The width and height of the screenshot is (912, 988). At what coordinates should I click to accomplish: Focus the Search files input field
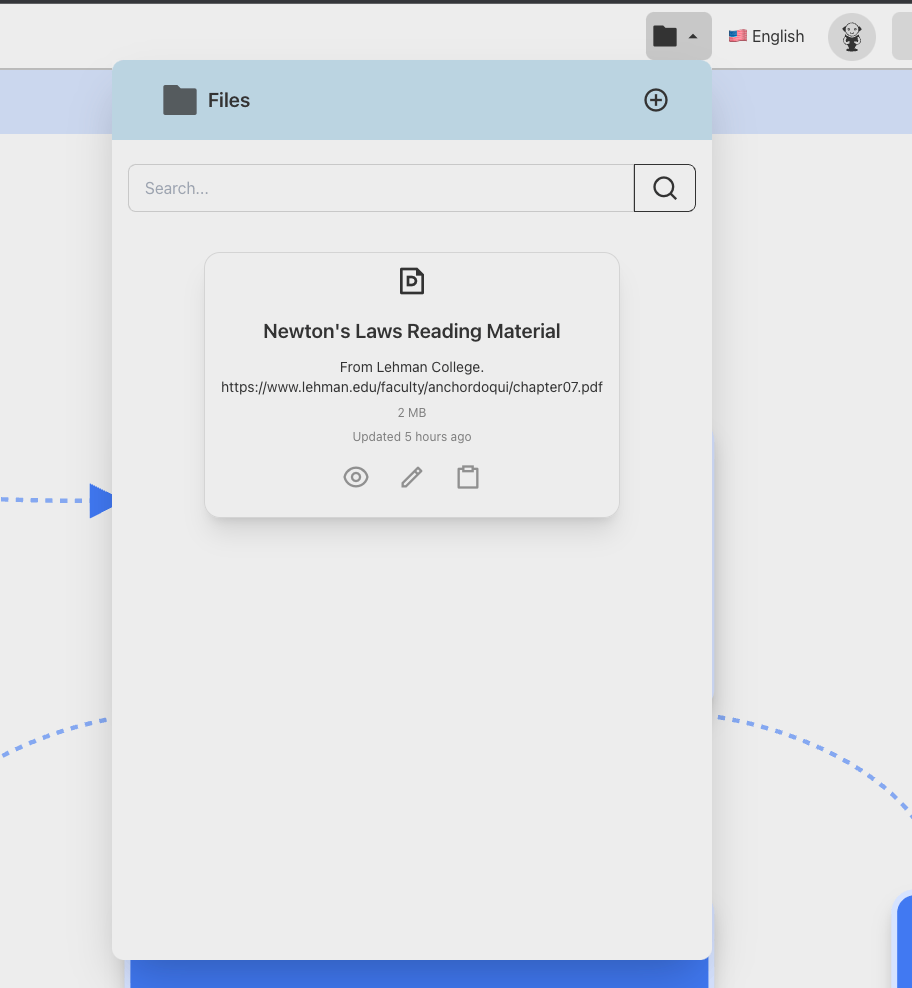point(381,188)
